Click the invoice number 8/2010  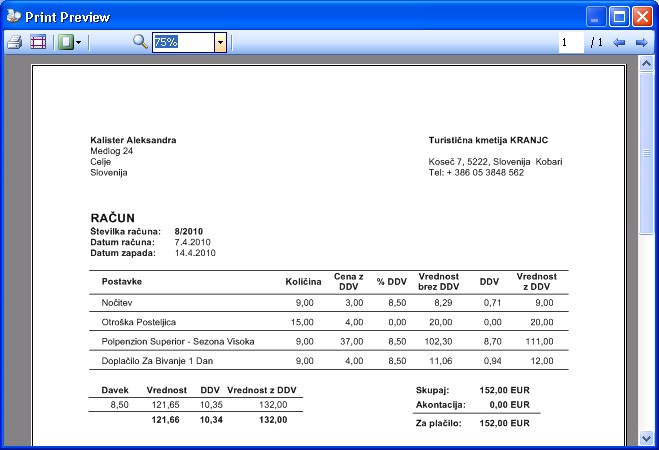click(x=189, y=232)
